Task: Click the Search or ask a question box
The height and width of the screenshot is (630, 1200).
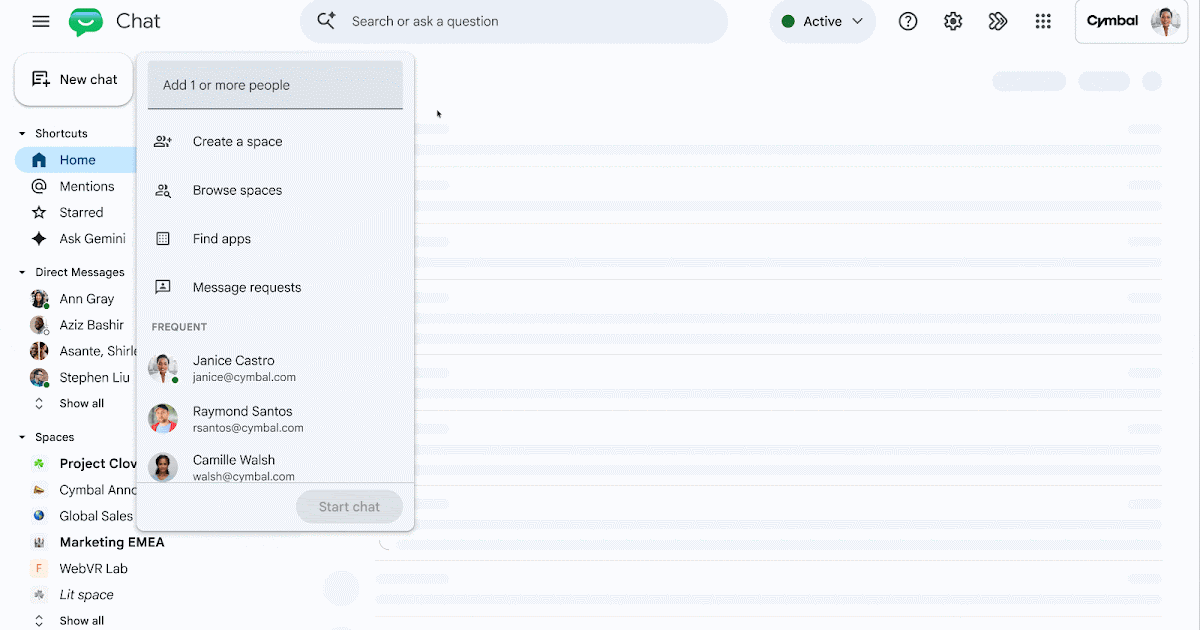Action: coord(514,21)
